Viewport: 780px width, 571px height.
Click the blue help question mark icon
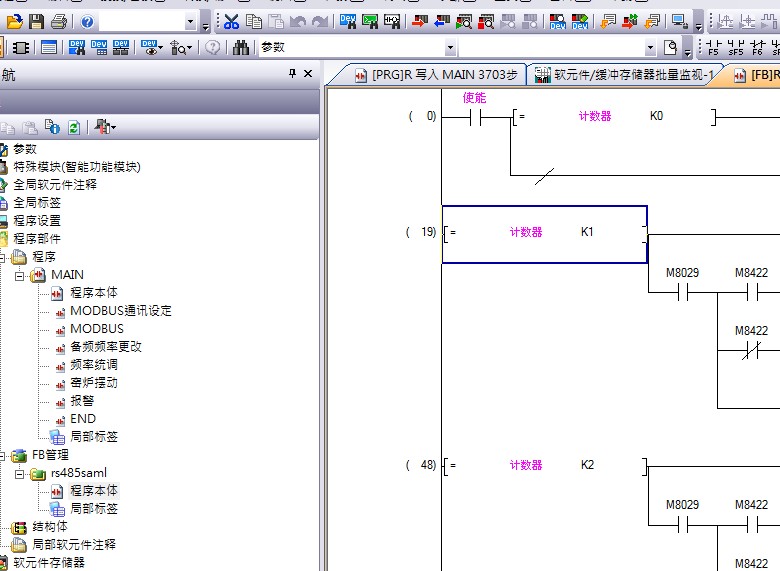tap(88, 21)
